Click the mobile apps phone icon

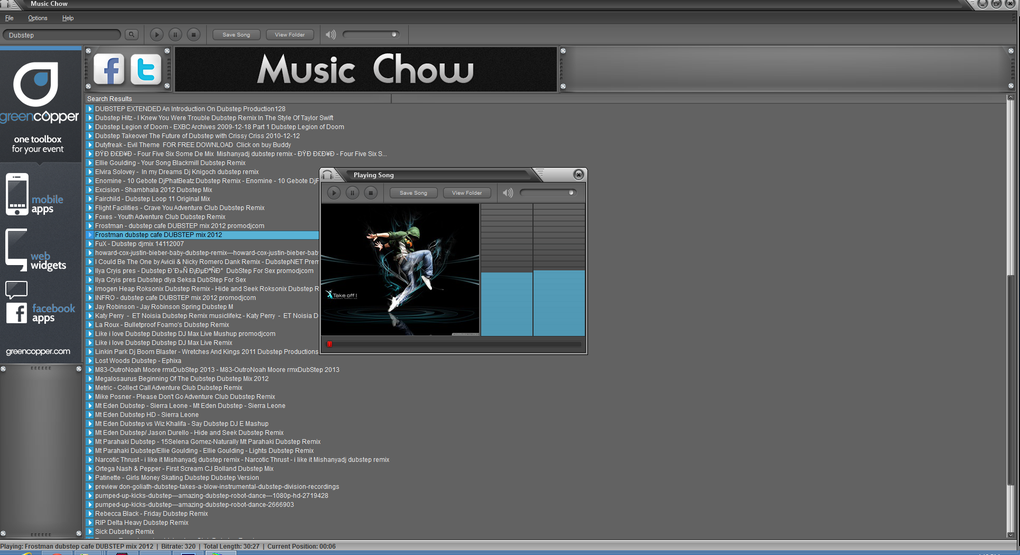point(17,194)
